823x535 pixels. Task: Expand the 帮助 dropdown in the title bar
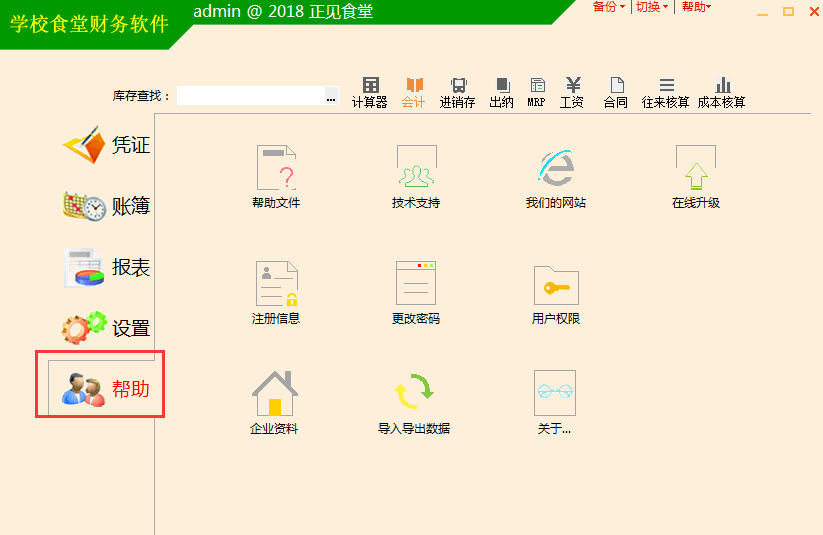click(697, 7)
